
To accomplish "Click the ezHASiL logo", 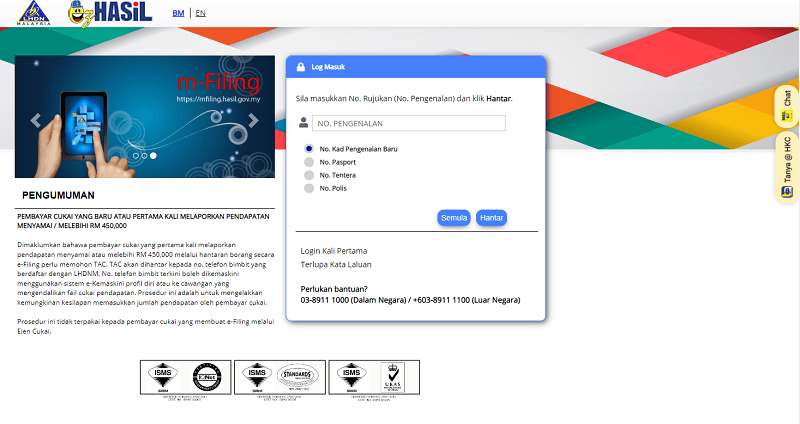I will (110, 14).
